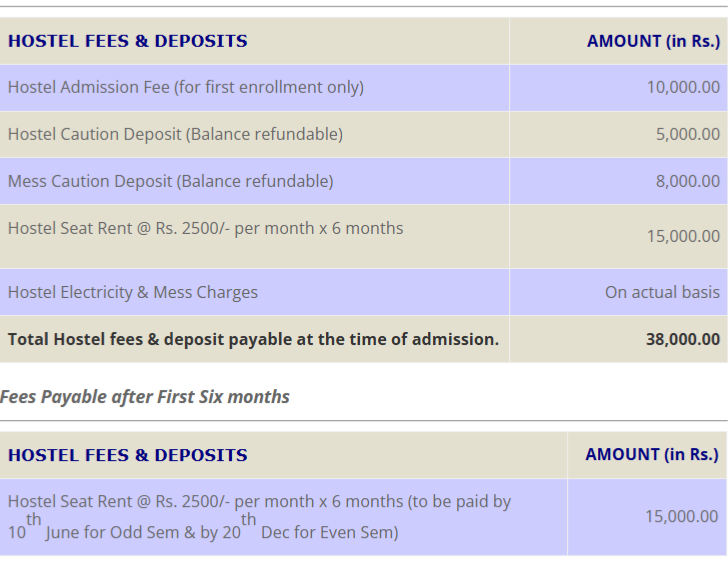Click the Total Hostel fees & deposit row text
This screenshot has width=728, height=566.
pyautogui.click(x=253, y=339)
